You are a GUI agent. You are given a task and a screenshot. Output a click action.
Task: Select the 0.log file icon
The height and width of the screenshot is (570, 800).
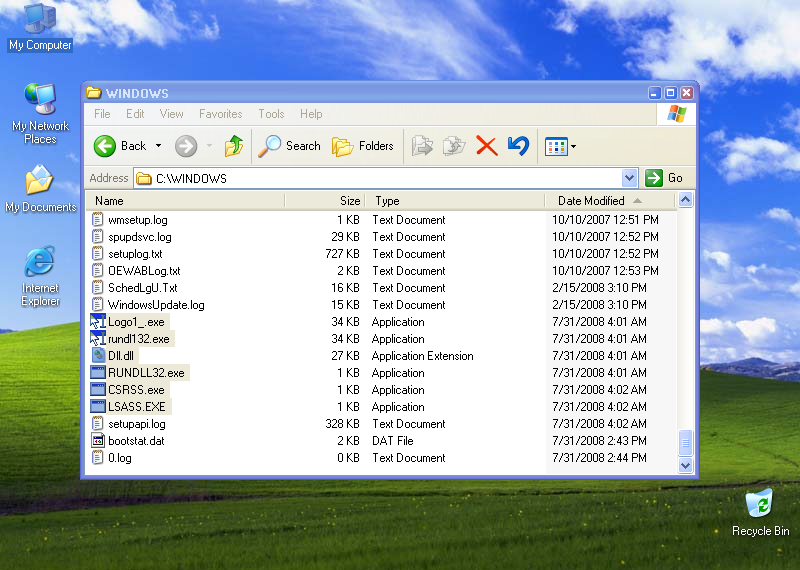(x=97, y=458)
